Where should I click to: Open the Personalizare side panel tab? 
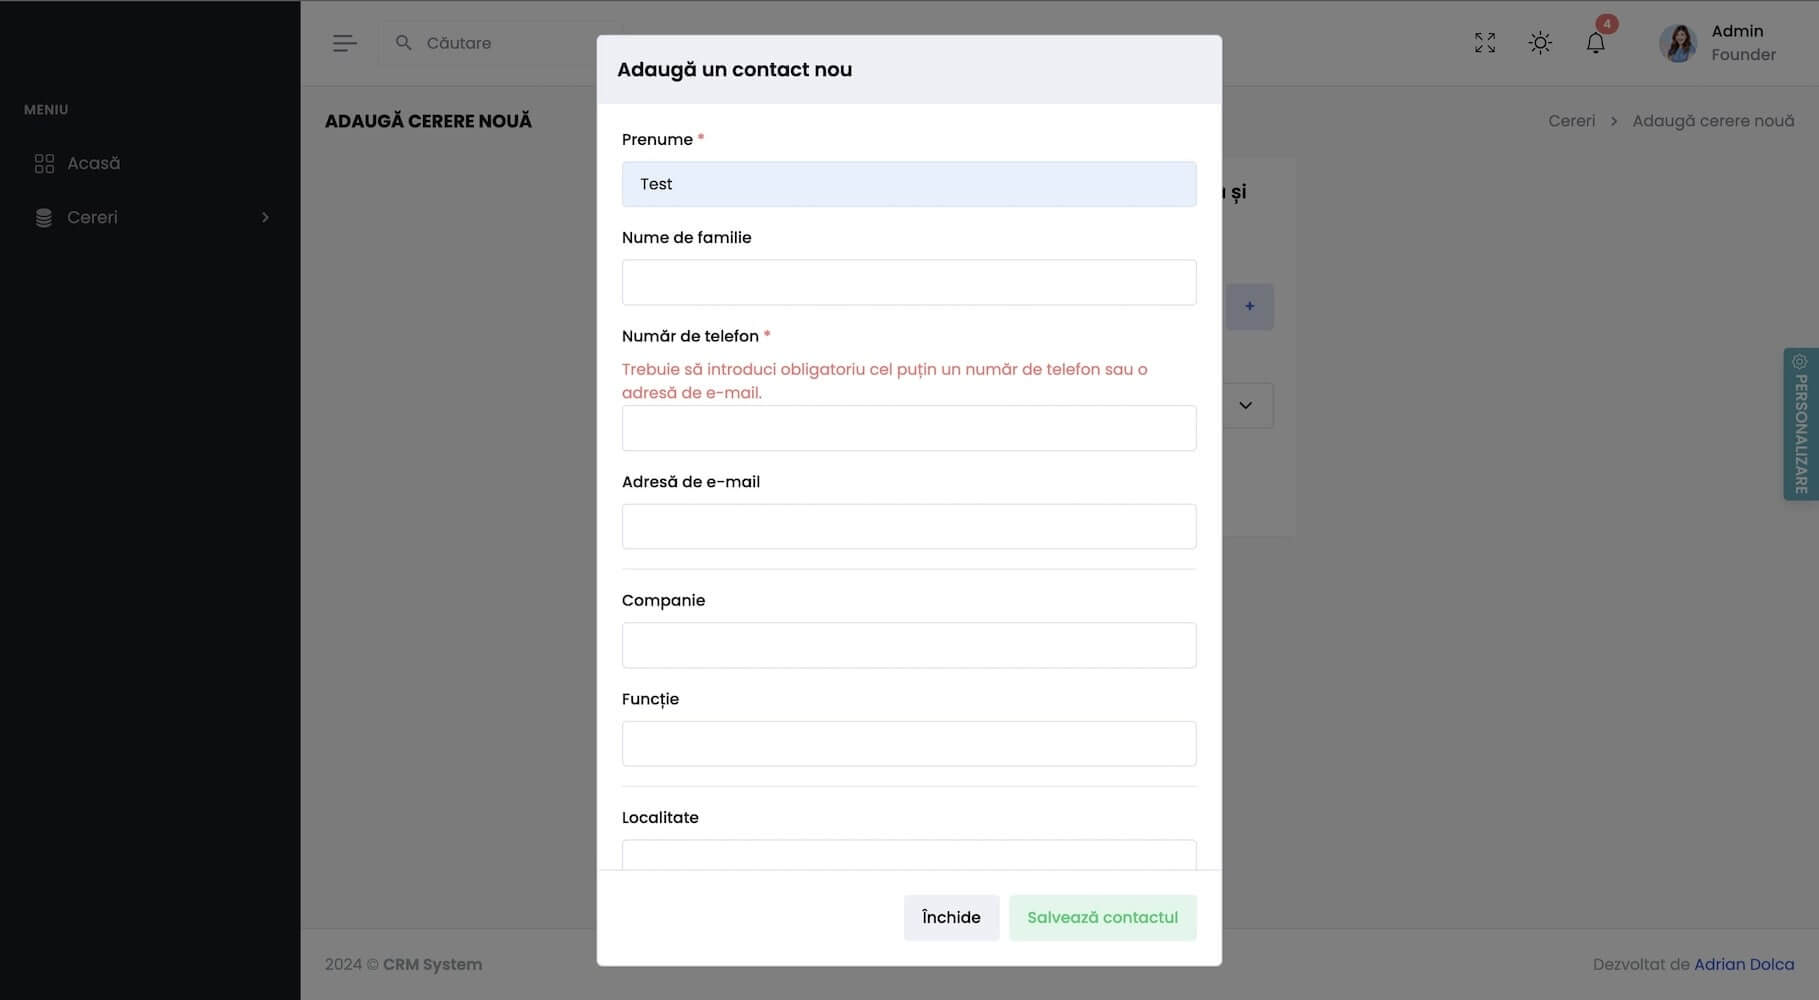pyautogui.click(x=1800, y=424)
